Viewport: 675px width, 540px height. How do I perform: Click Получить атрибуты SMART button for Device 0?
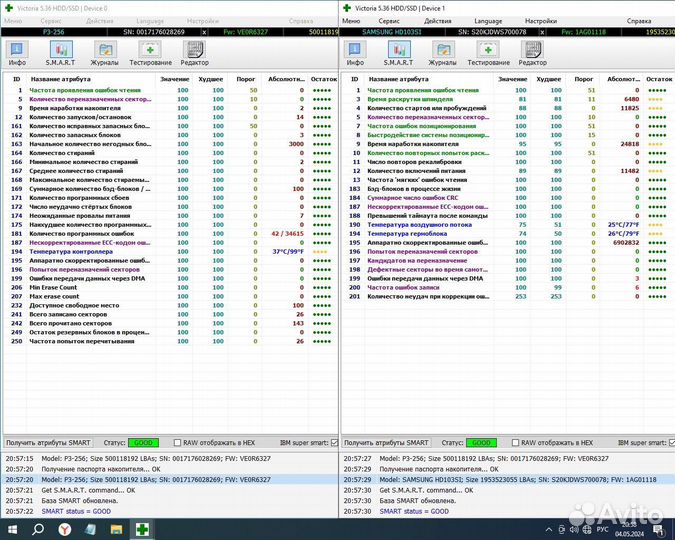tap(48, 442)
